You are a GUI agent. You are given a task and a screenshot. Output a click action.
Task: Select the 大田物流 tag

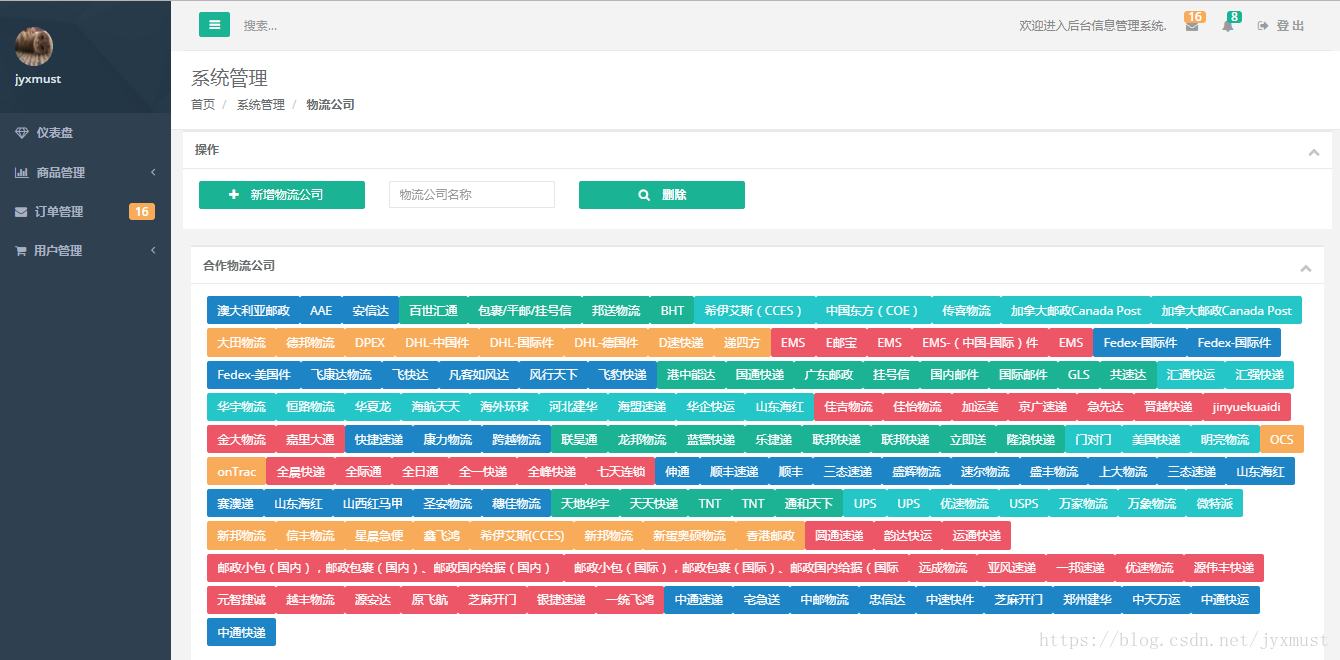click(241, 343)
